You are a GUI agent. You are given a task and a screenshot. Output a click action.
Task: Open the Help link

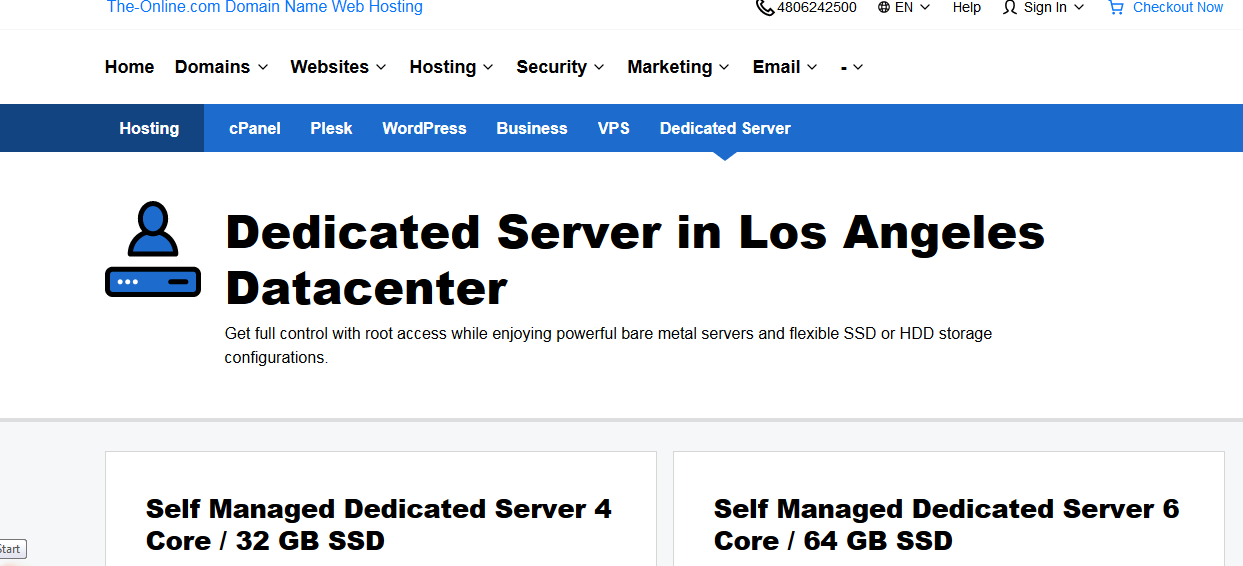click(966, 7)
